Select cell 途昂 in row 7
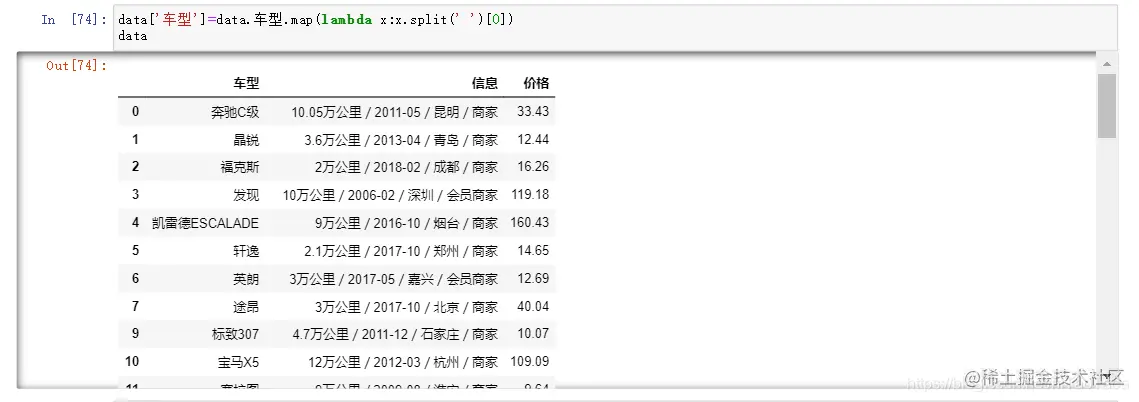 click(x=246, y=306)
